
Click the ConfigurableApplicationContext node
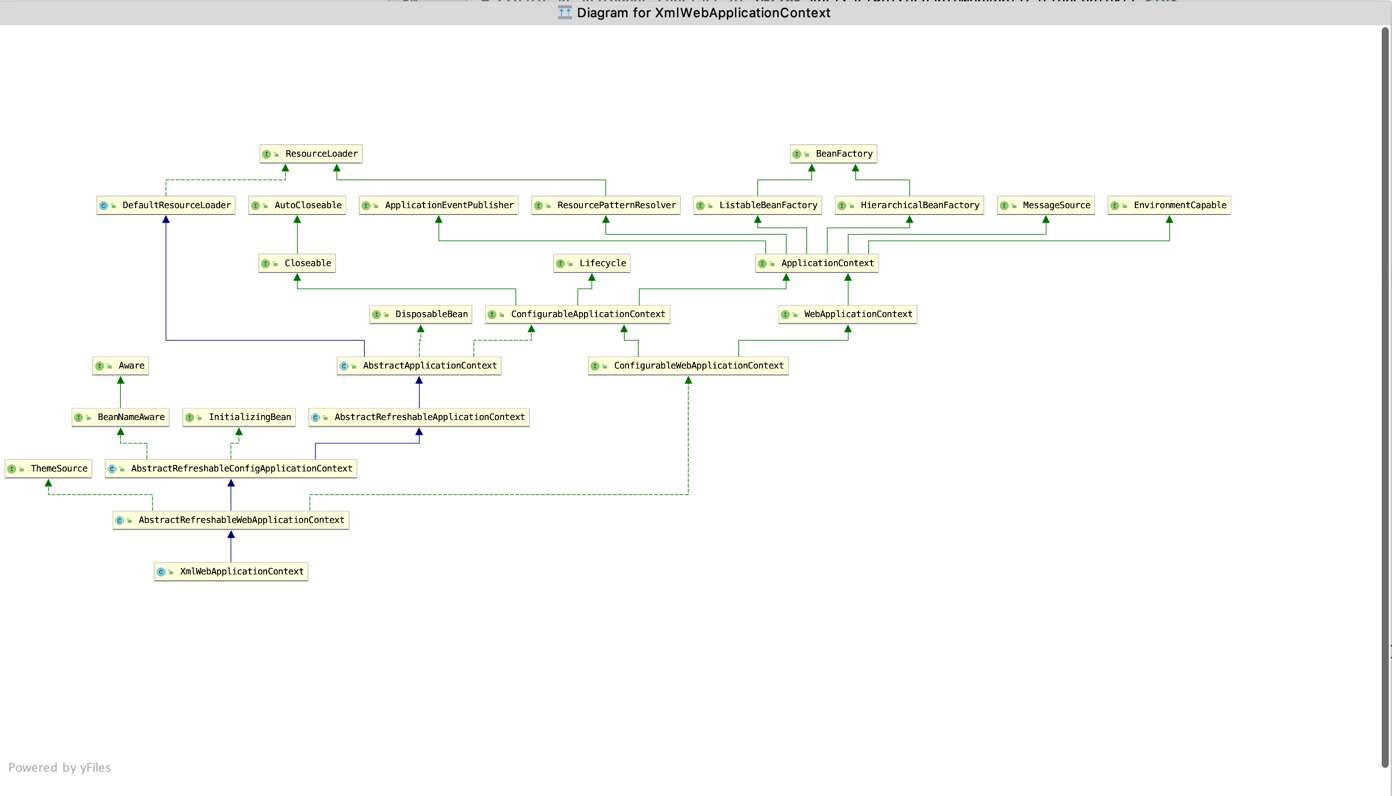pyautogui.click(x=577, y=314)
